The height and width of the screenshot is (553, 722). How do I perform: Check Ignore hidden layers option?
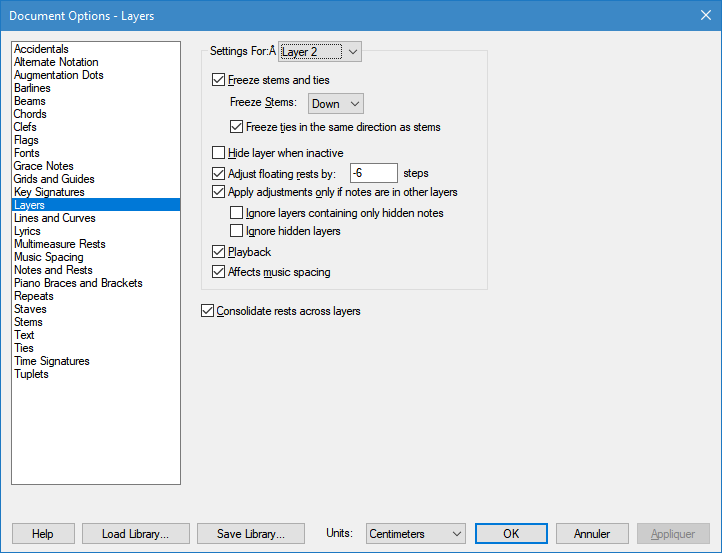coord(237,231)
